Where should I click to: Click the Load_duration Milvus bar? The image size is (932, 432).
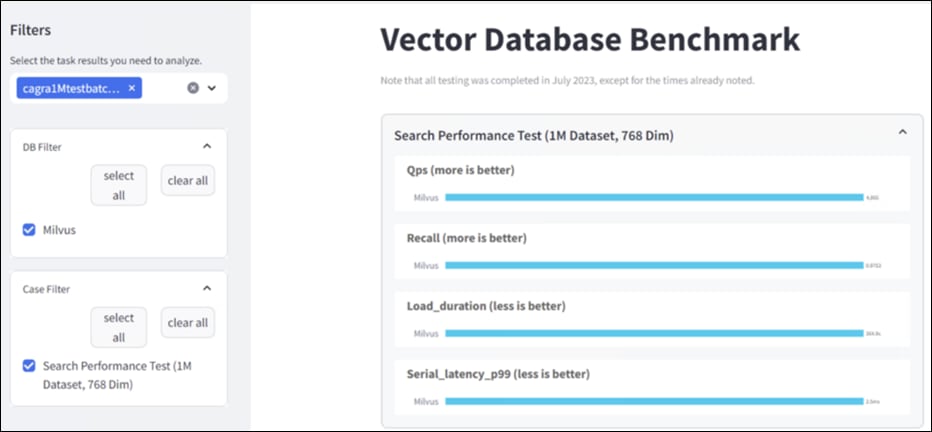pos(653,333)
